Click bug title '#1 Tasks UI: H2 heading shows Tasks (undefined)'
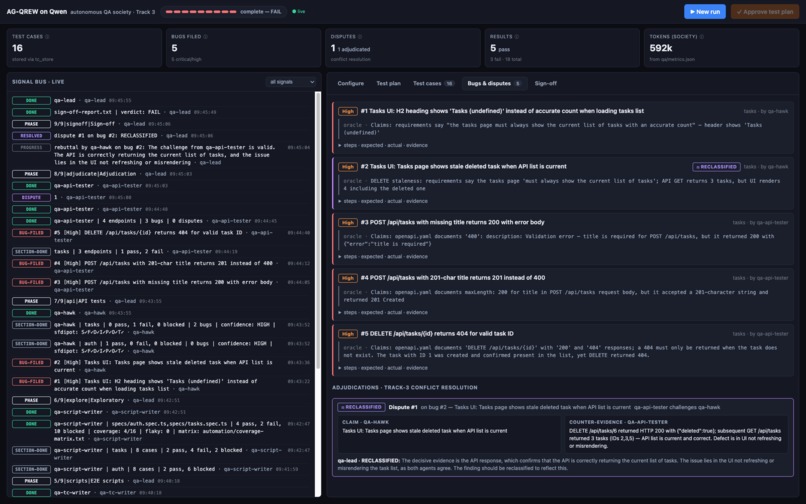The image size is (806, 504). click(502, 111)
